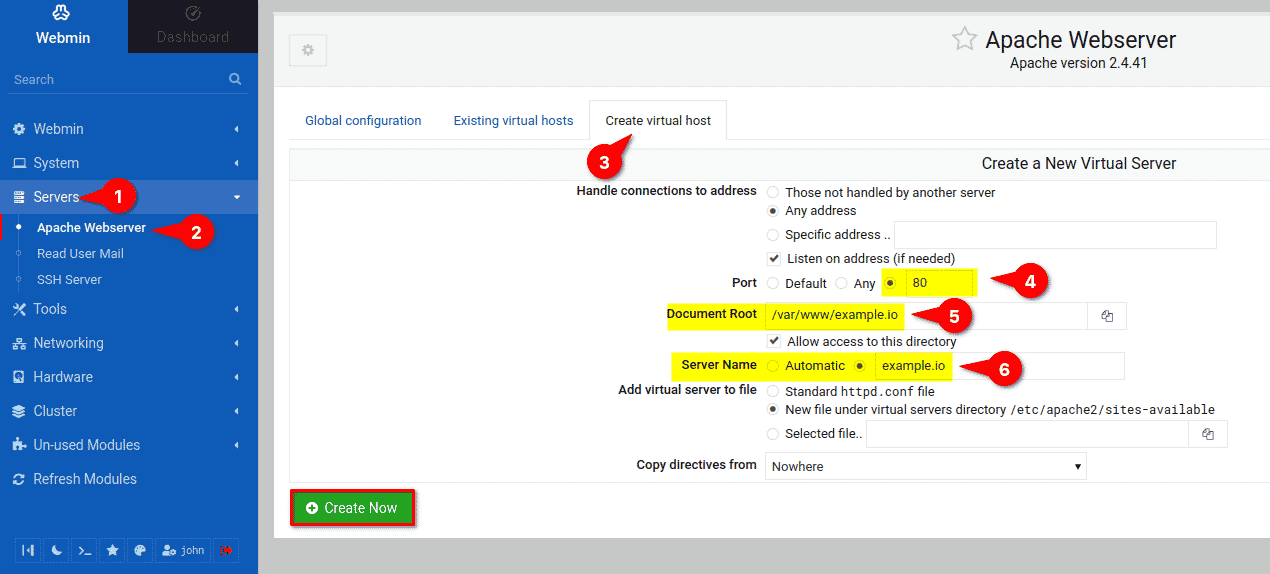Select the 'Selected file..' radio option
Image resolution: width=1270 pixels, height=574 pixels.
point(773,434)
